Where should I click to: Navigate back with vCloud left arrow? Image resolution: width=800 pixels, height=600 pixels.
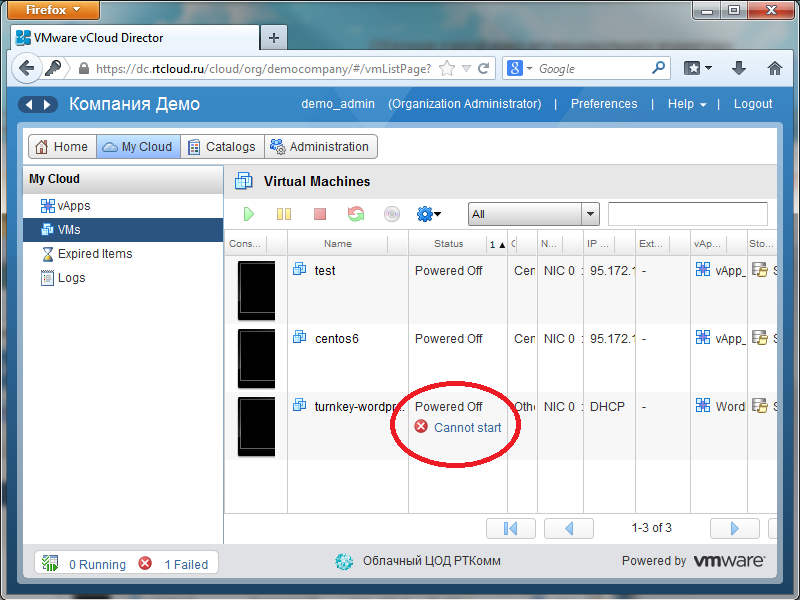point(29,105)
